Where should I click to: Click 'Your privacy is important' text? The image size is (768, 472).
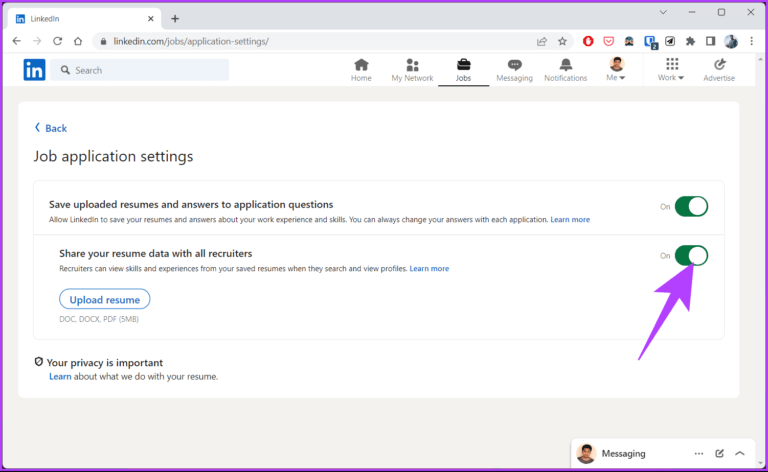[x=104, y=363]
